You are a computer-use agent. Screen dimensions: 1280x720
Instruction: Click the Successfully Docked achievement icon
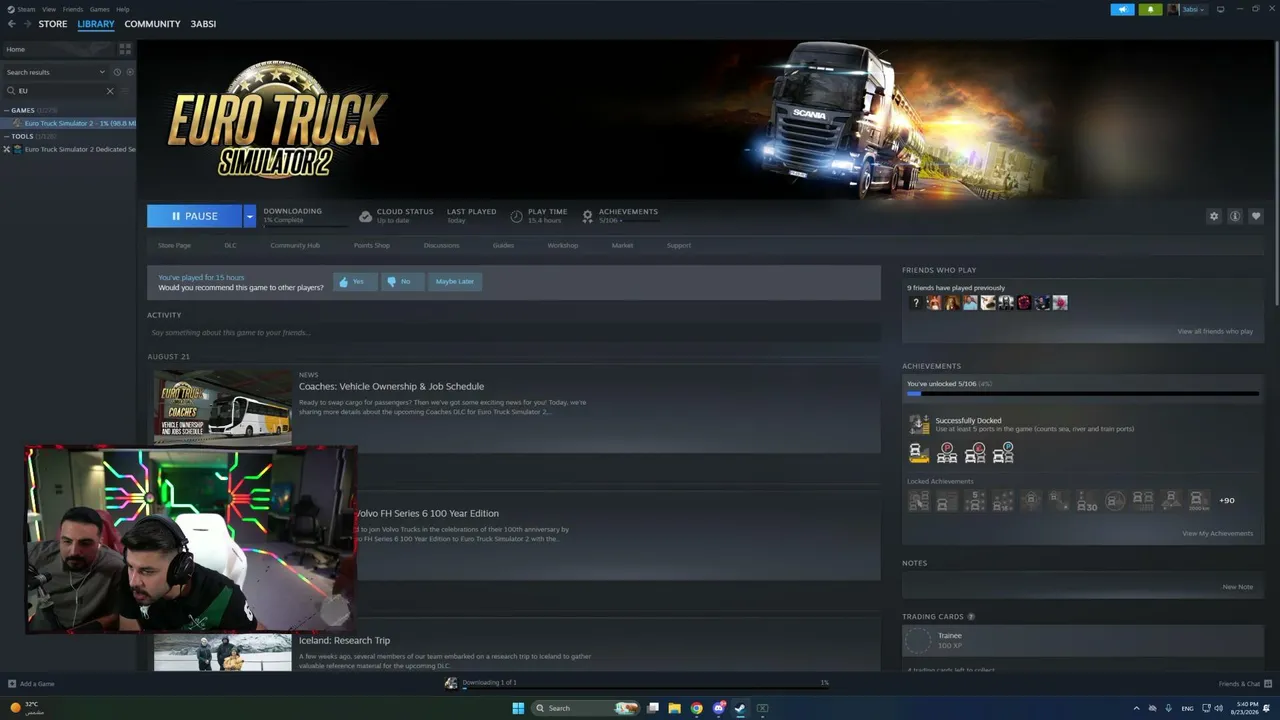(x=919, y=425)
